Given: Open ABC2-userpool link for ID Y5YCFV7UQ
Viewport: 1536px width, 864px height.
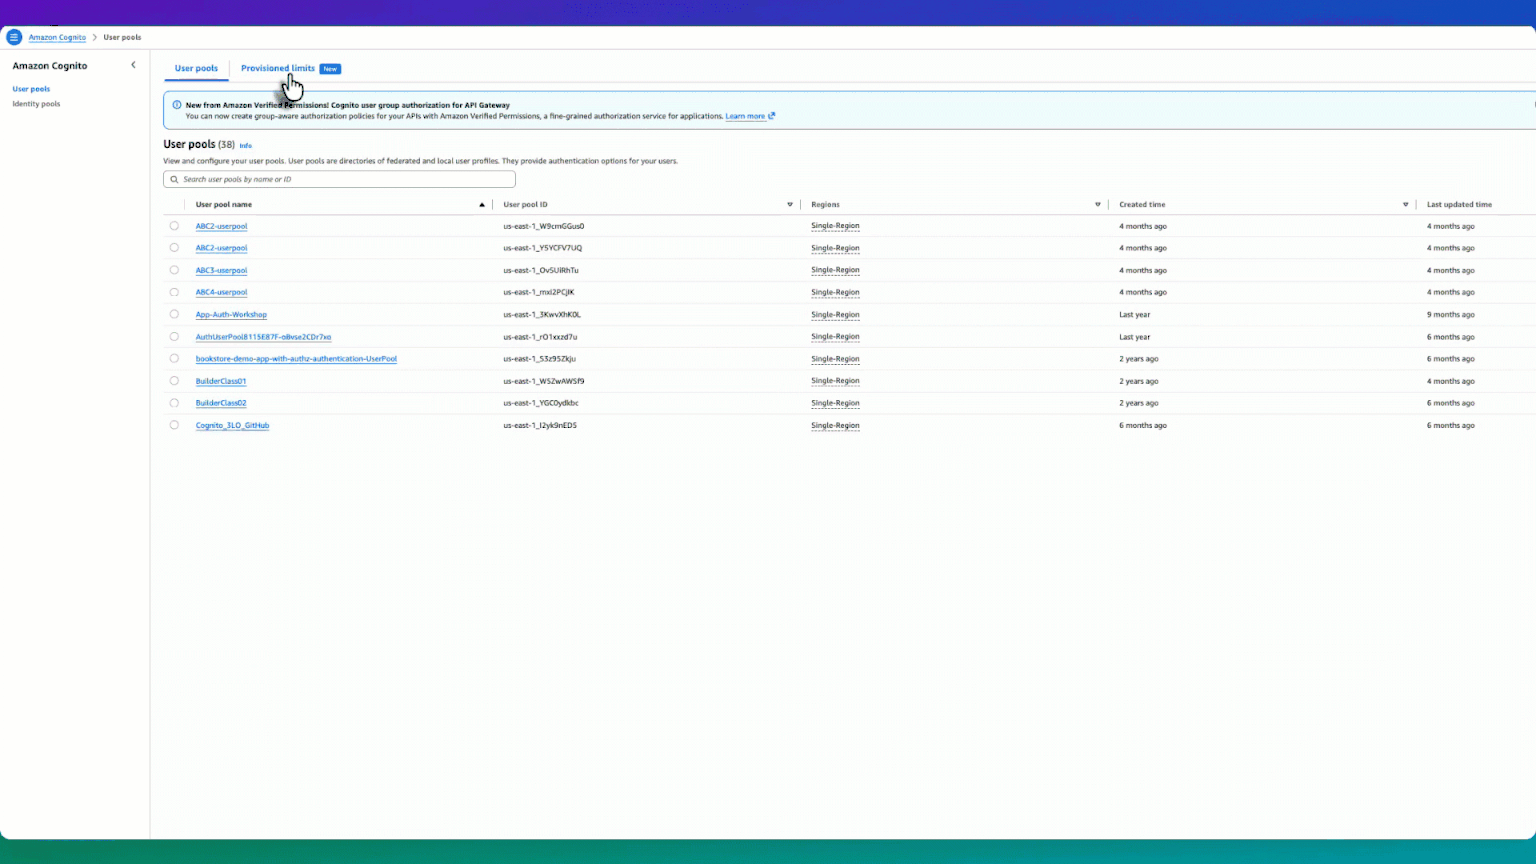Looking at the screenshot, I should click(x=221, y=248).
